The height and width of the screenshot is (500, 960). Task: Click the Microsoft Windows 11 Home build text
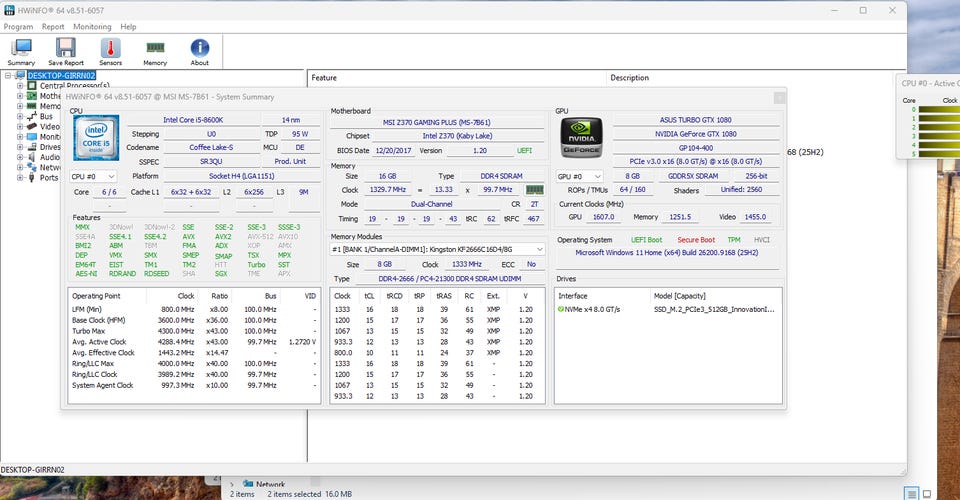666,253
